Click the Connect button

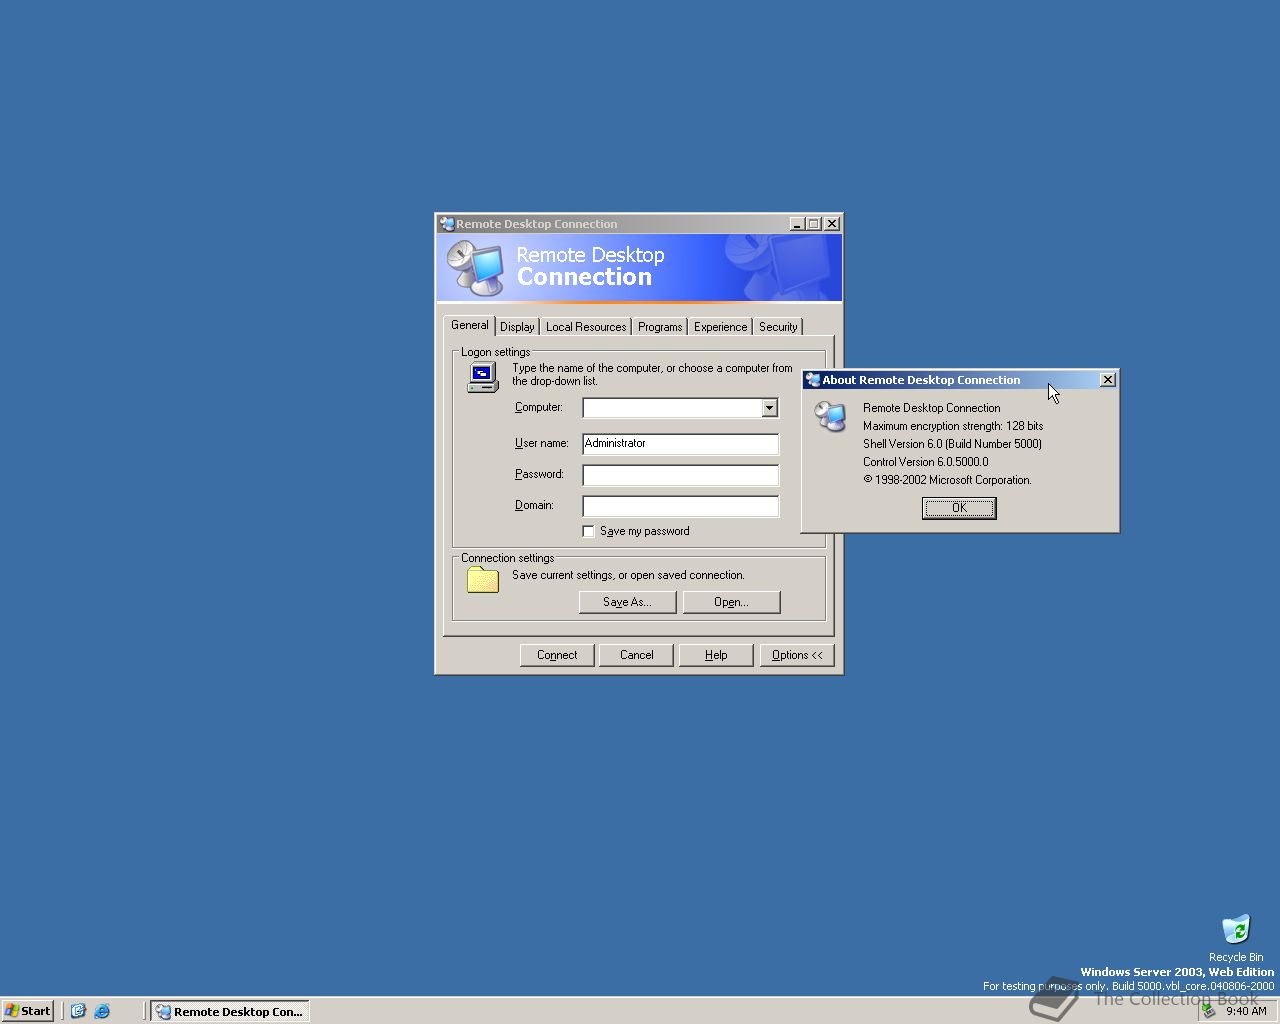557,655
